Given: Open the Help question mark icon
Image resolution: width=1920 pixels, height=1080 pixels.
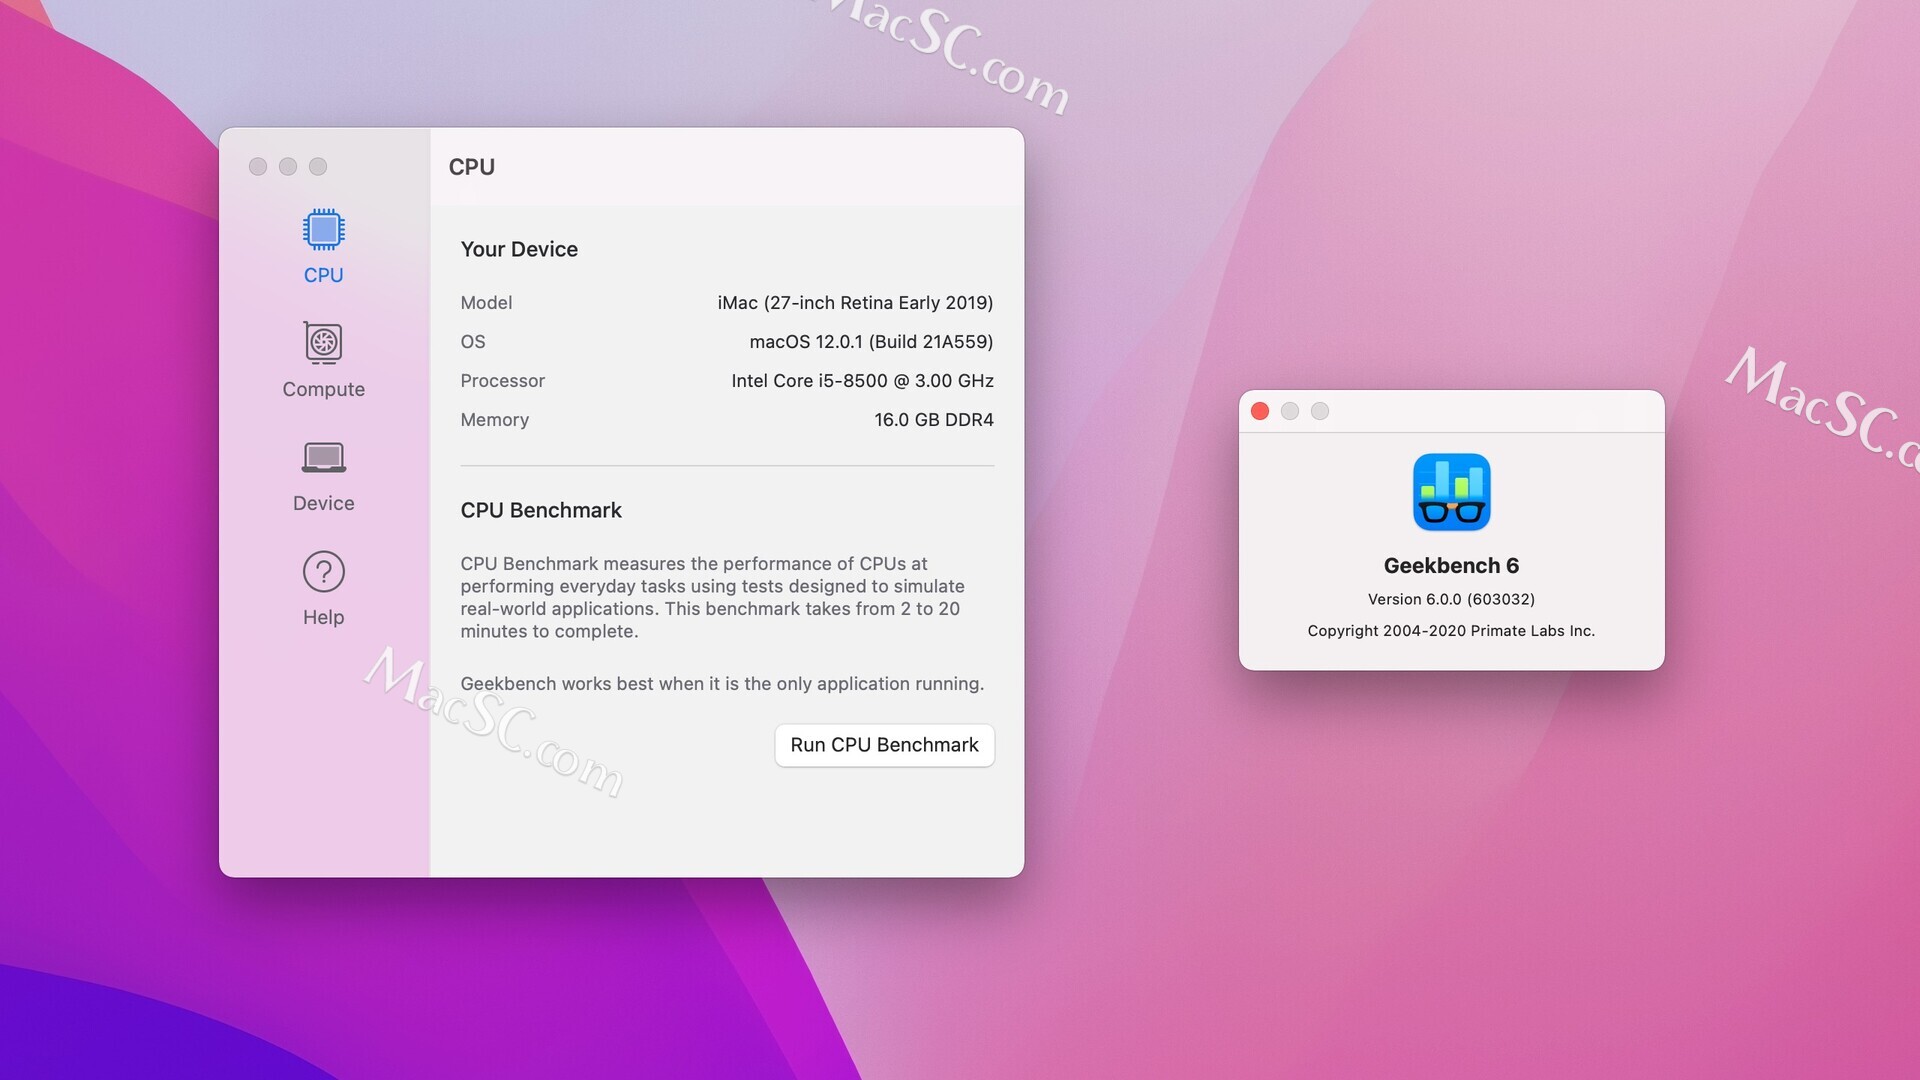Looking at the screenshot, I should (x=323, y=571).
